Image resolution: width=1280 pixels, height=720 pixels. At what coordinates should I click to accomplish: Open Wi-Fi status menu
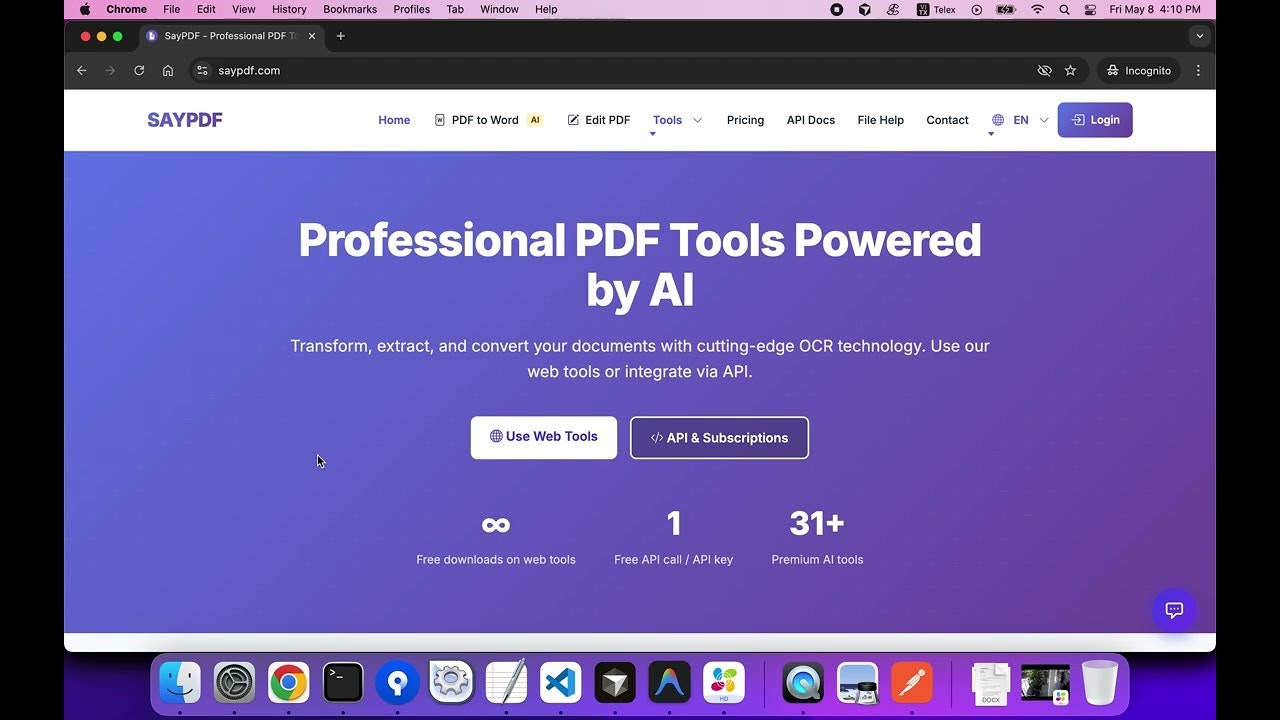[1038, 9]
